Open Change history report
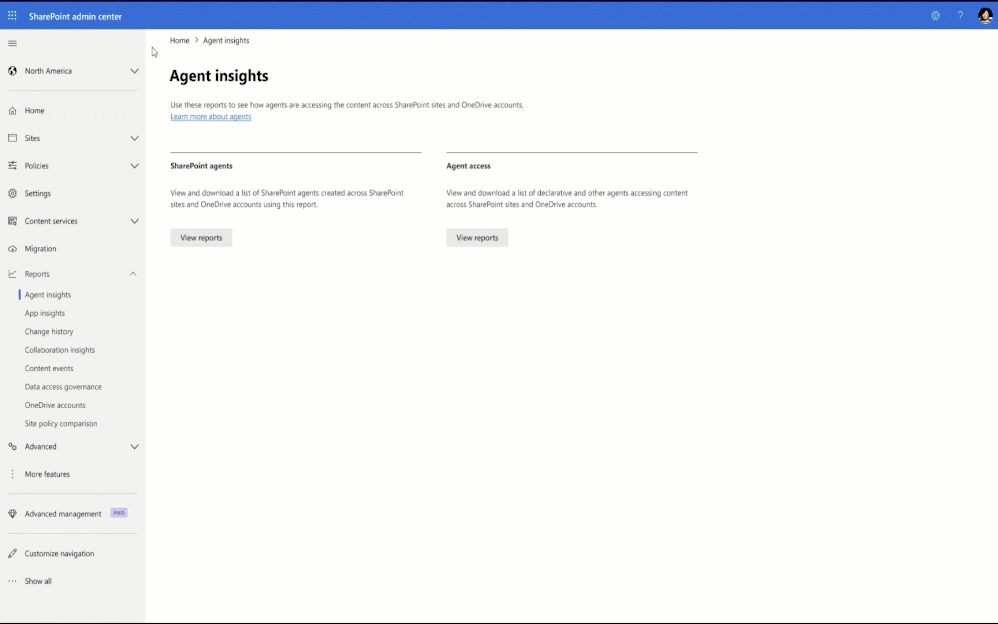 [49, 332]
